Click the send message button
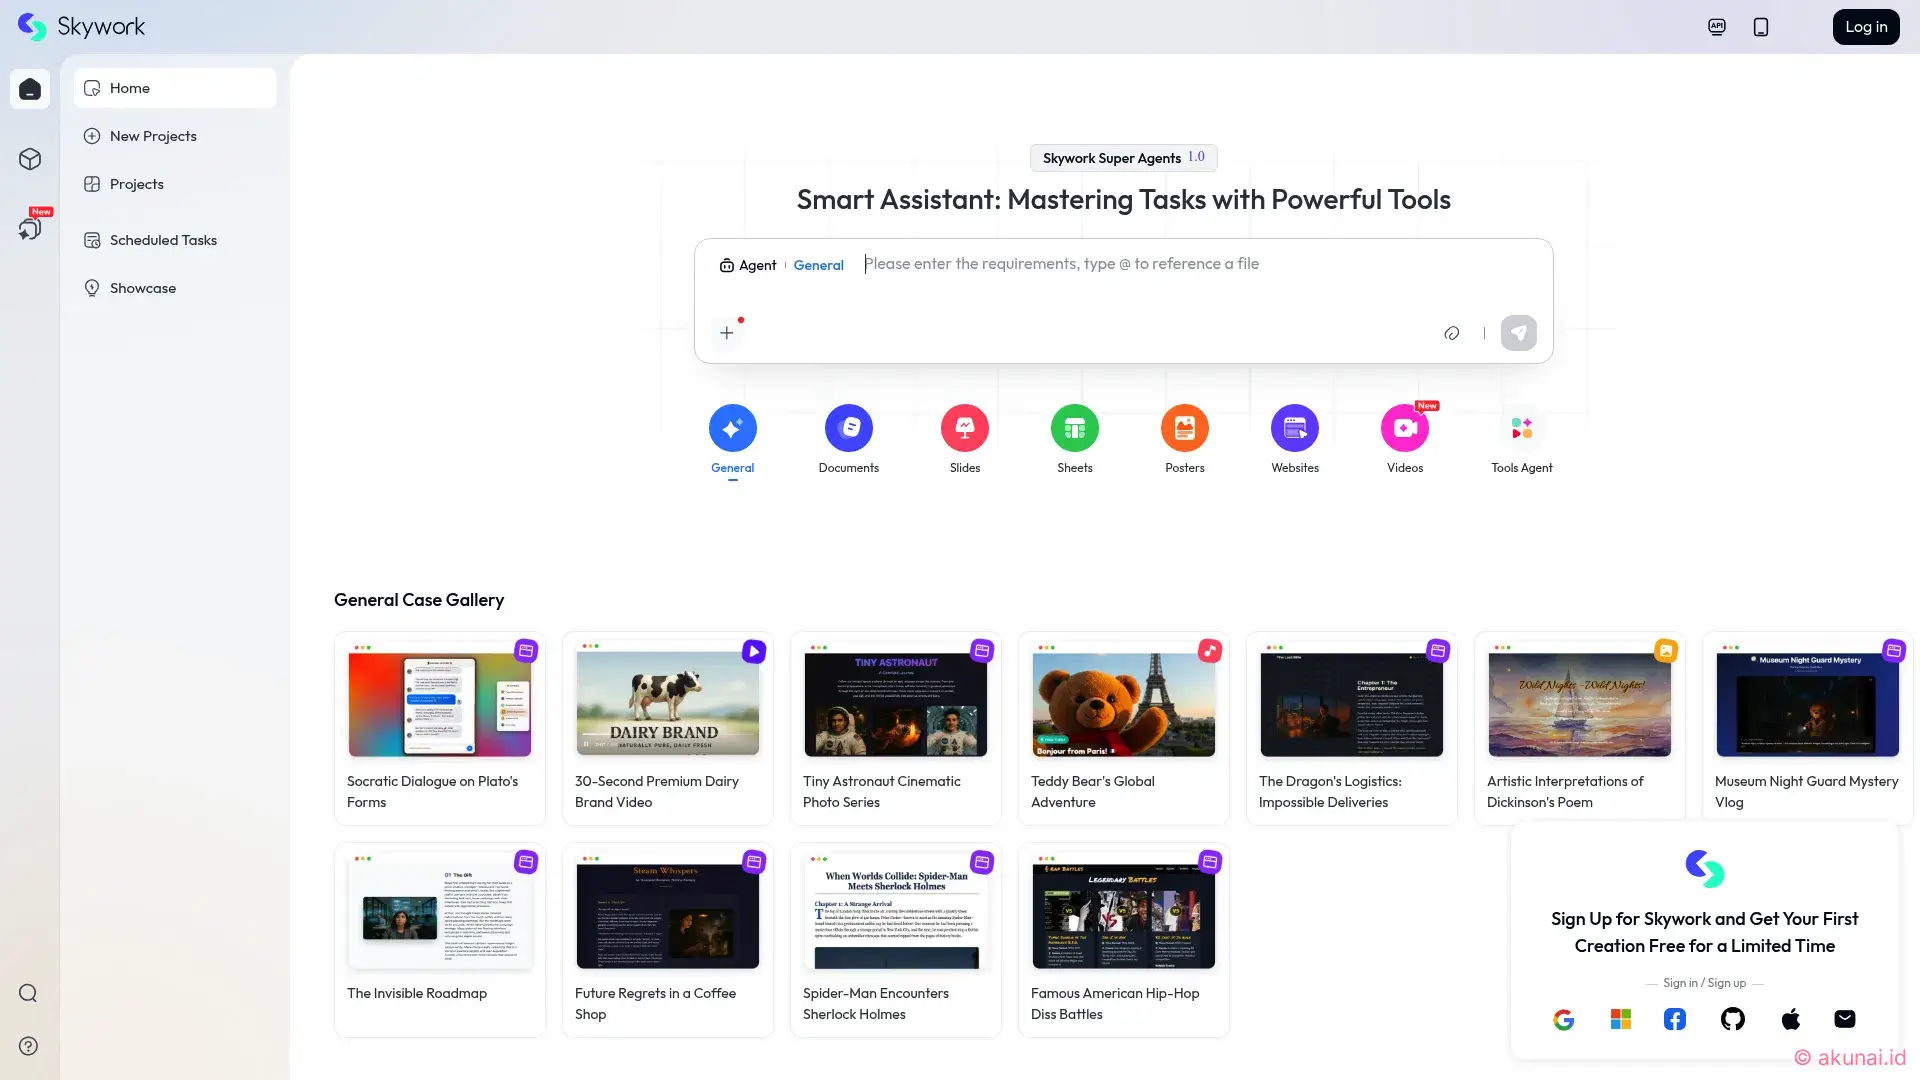The width and height of the screenshot is (1920, 1080). click(1518, 333)
